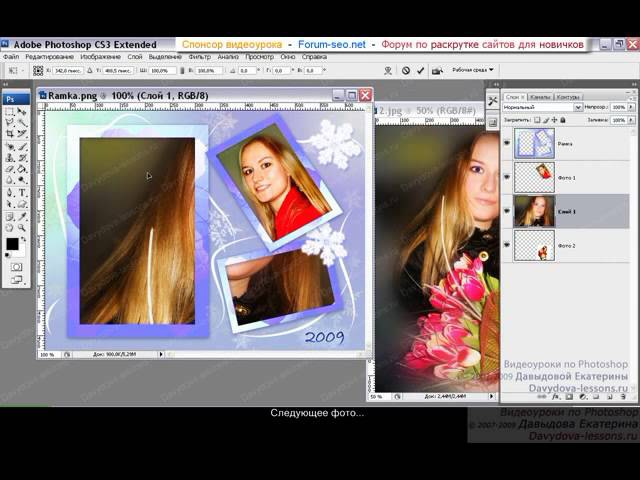
Task: Toggle the constrain proportions link icon
Action: click(x=182, y=71)
